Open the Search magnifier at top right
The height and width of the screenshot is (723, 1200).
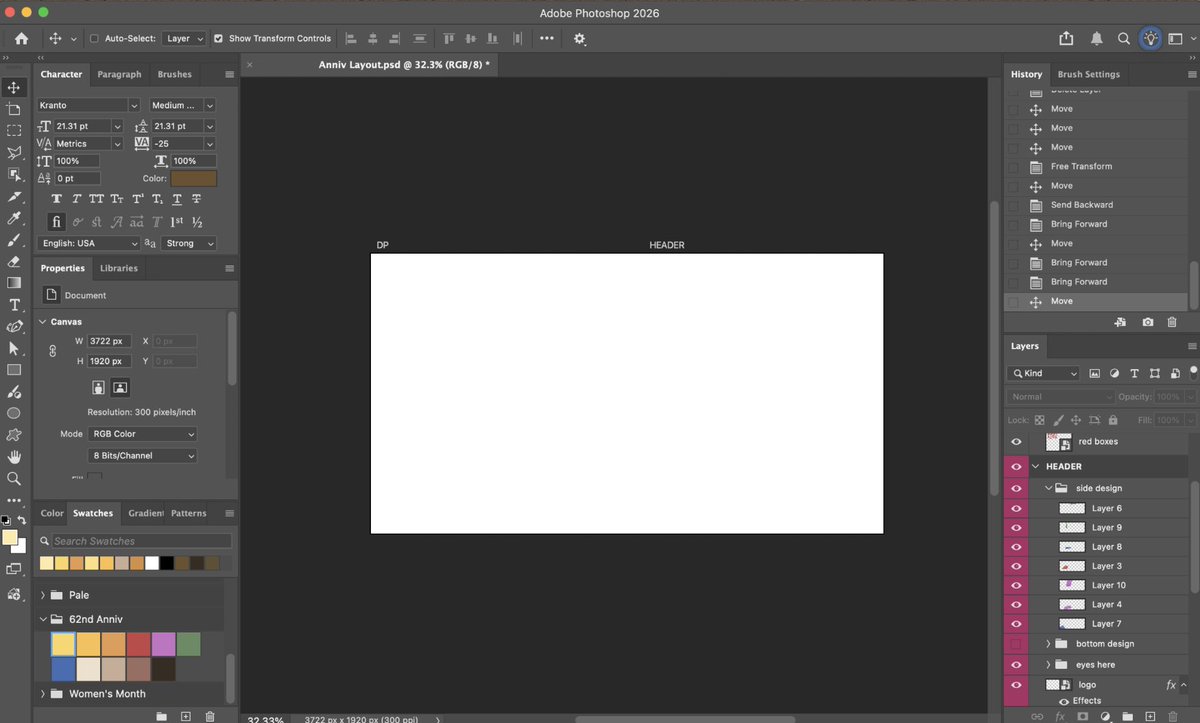point(1124,38)
